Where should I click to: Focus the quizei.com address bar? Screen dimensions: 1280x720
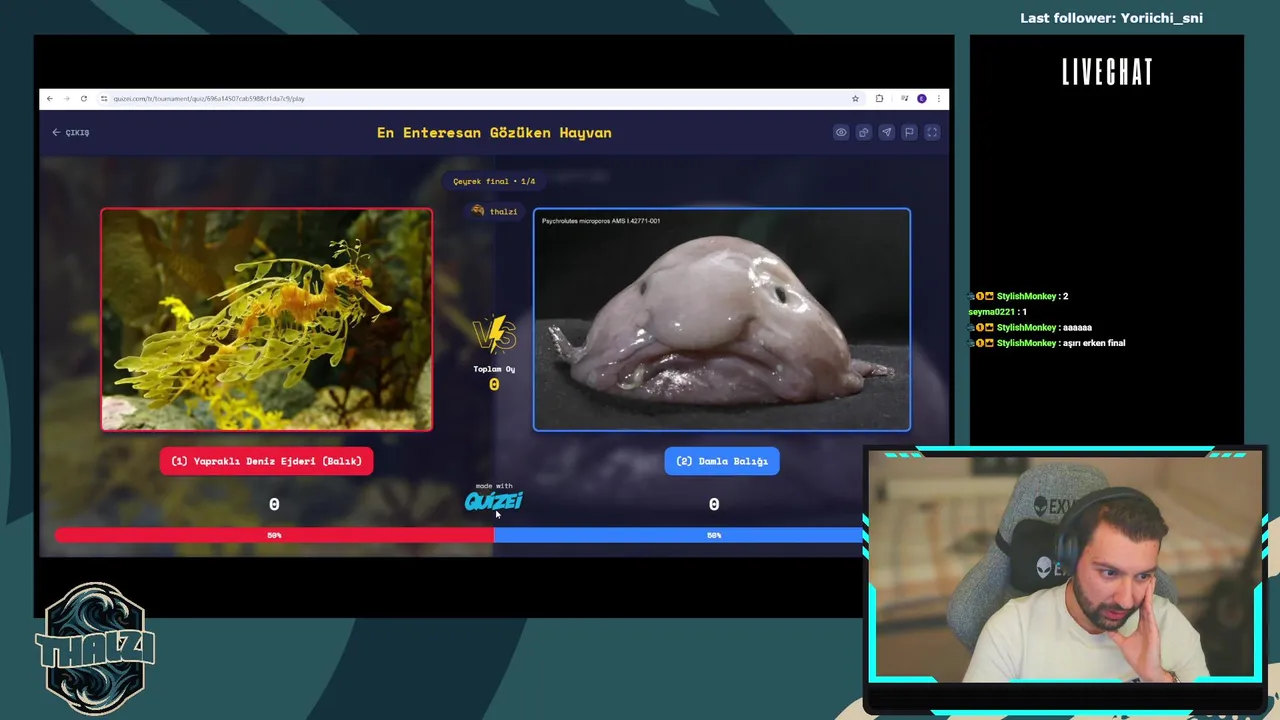475,99
